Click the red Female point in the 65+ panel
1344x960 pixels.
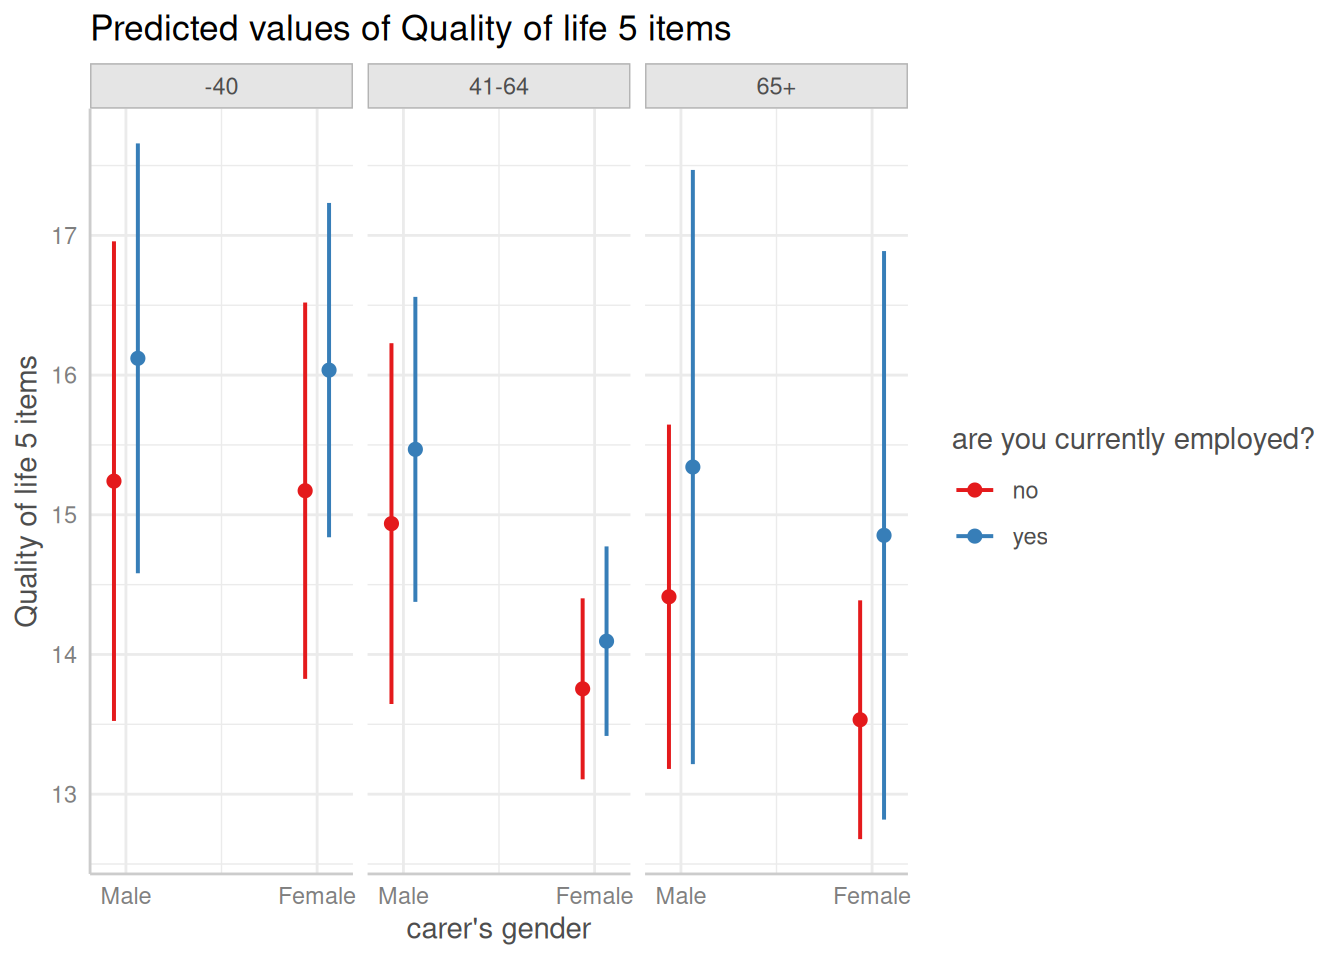click(x=860, y=720)
